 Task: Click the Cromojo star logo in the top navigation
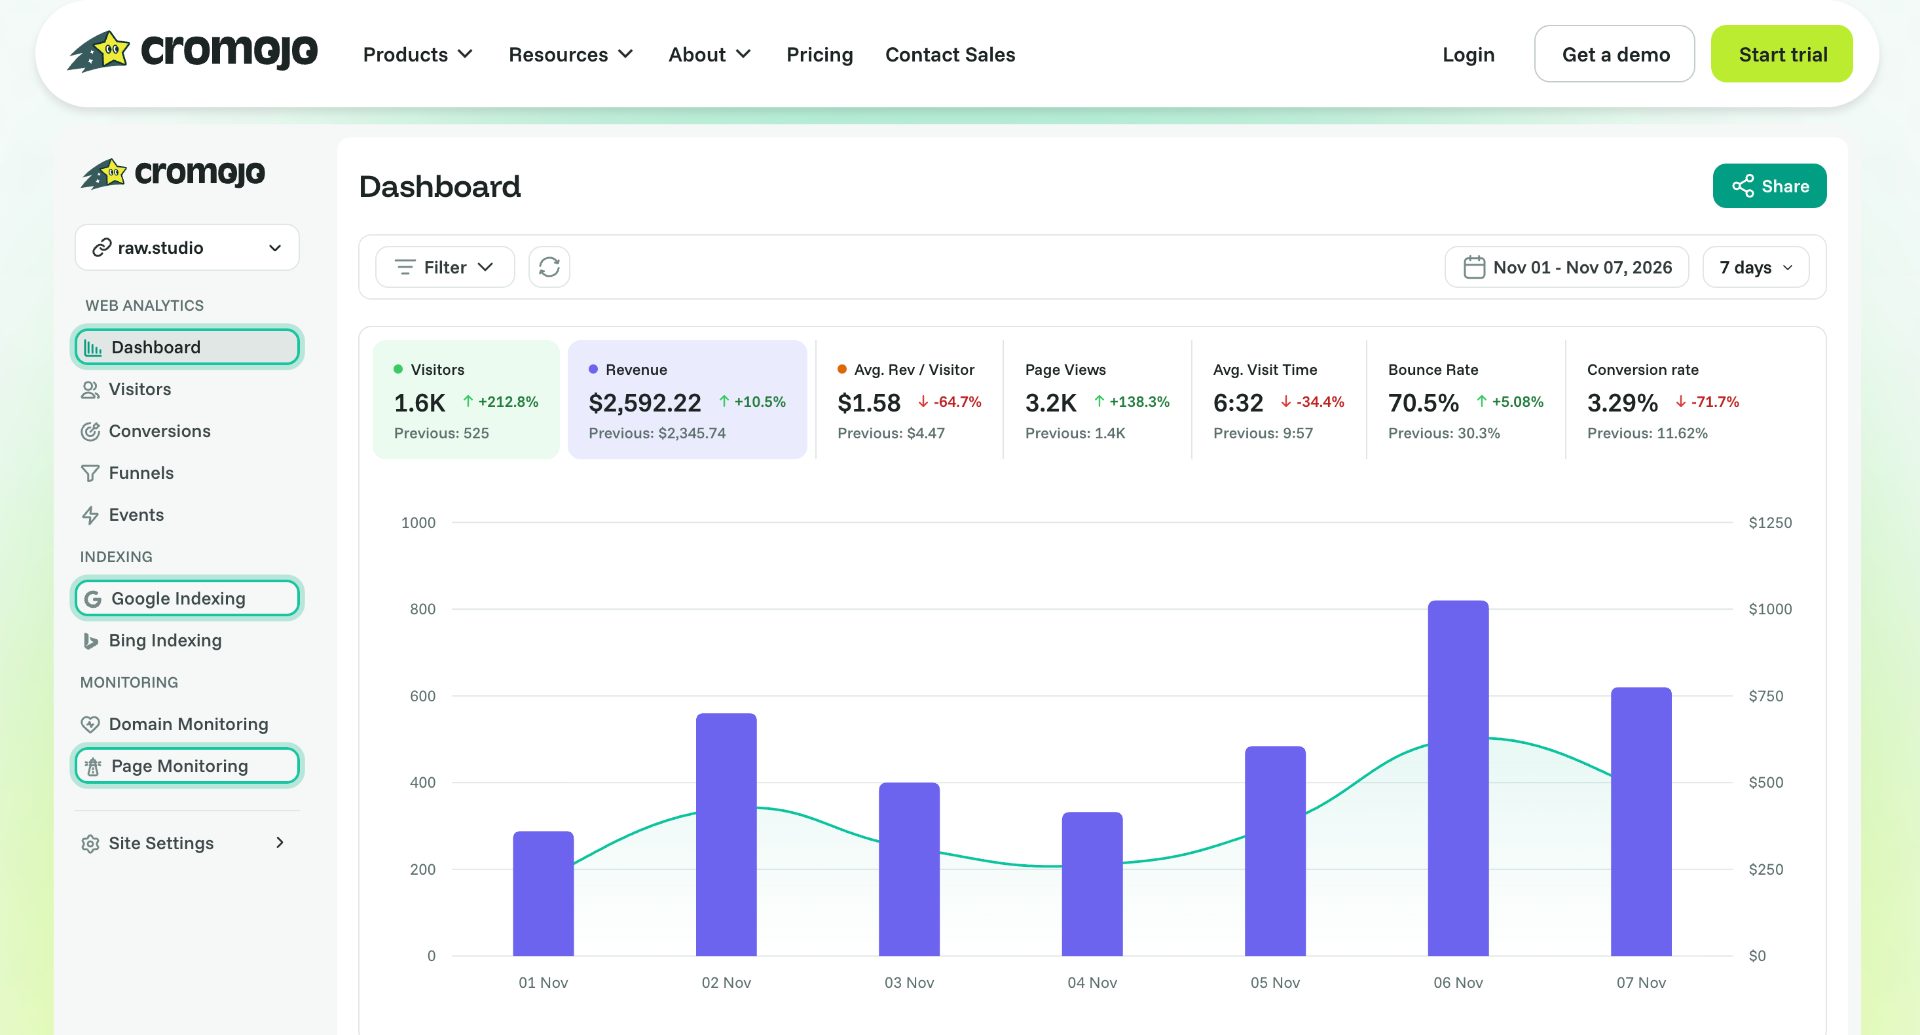tap(99, 51)
